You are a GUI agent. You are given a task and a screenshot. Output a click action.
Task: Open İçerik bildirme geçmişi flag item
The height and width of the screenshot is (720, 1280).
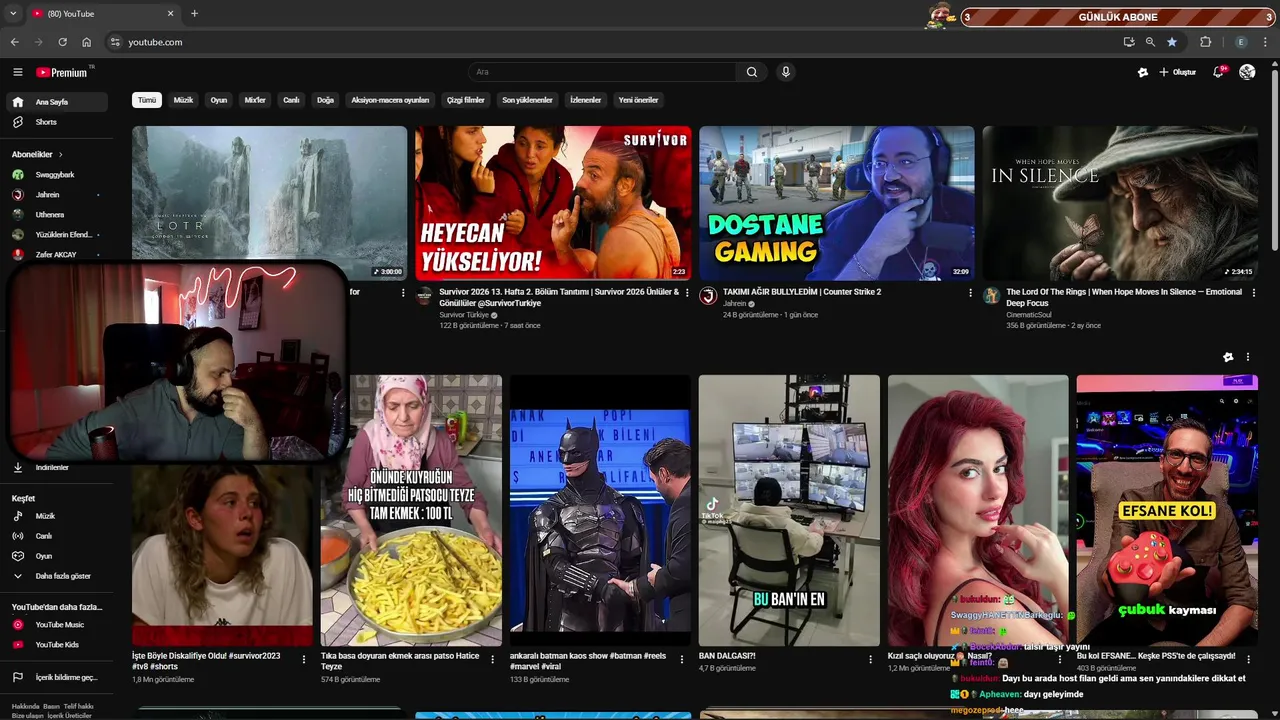[x=58, y=677]
